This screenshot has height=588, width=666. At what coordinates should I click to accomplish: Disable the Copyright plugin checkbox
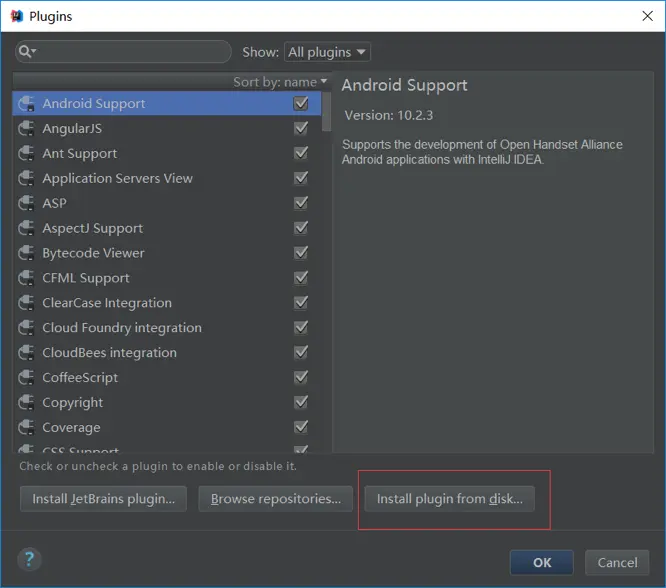click(301, 402)
